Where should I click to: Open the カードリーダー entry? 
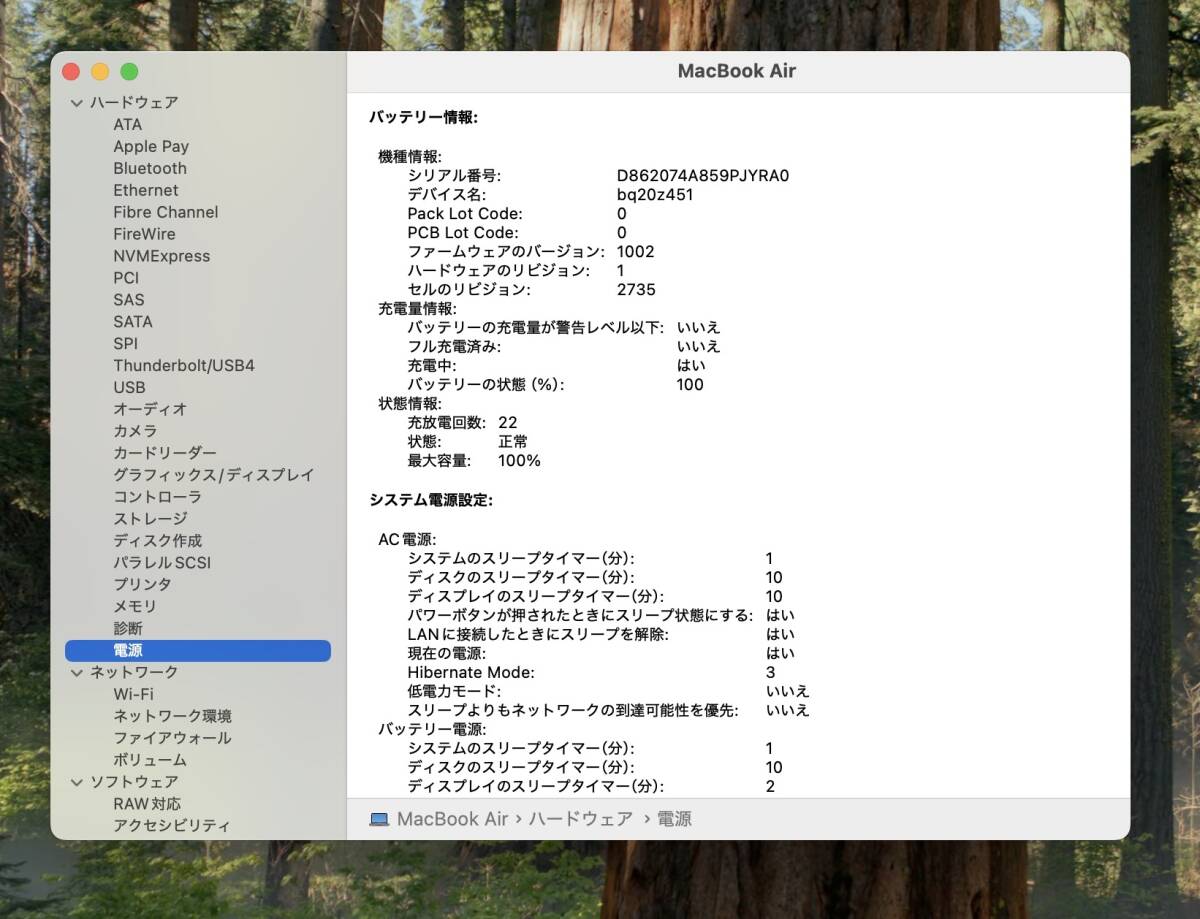point(165,453)
